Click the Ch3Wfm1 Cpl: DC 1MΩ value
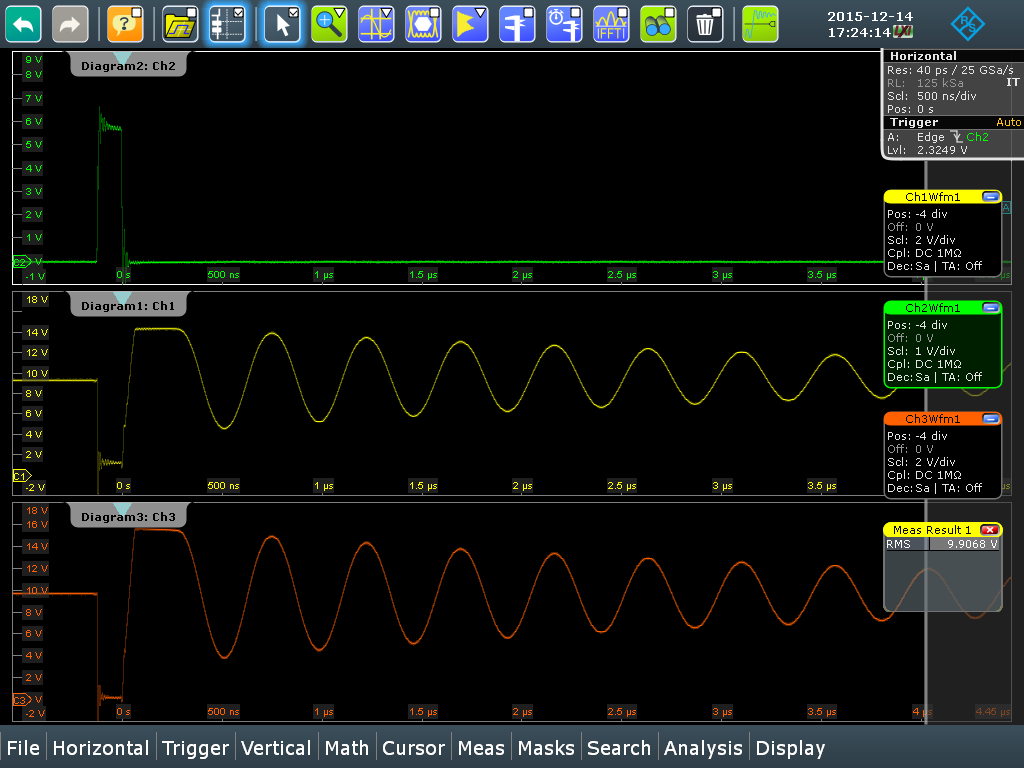This screenshot has height=768, width=1024. click(x=938, y=475)
